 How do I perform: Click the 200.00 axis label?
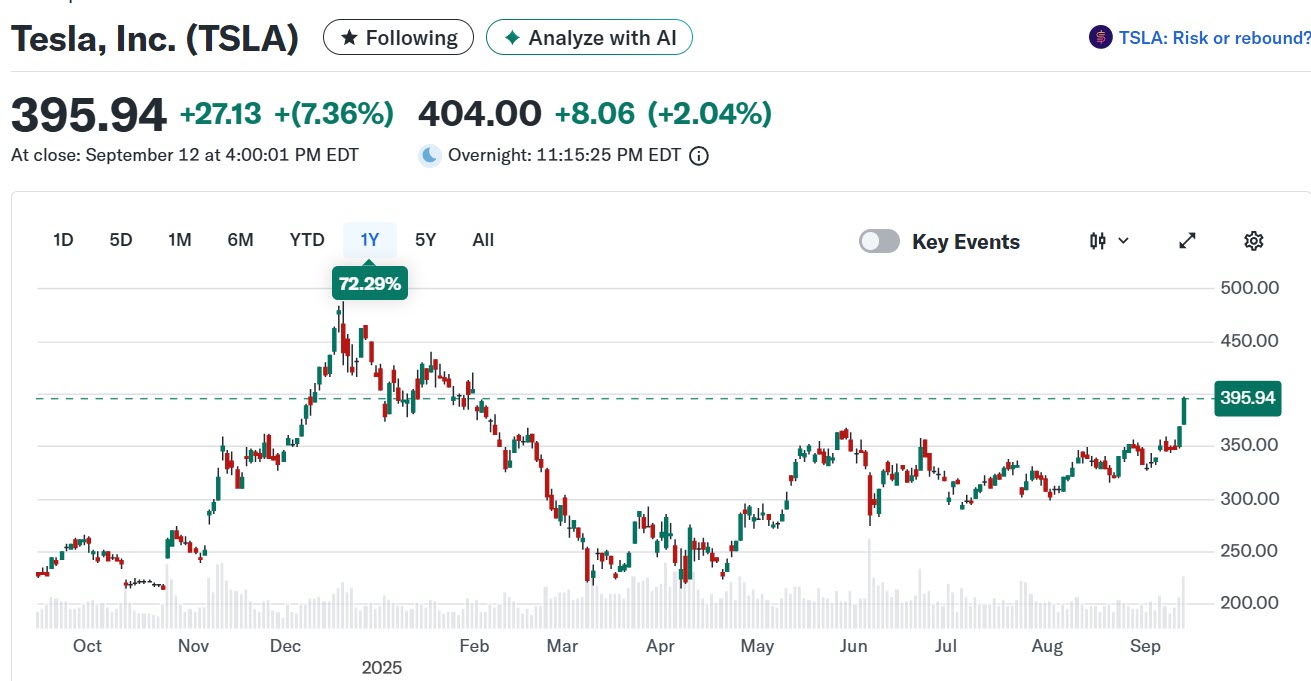point(1250,603)
